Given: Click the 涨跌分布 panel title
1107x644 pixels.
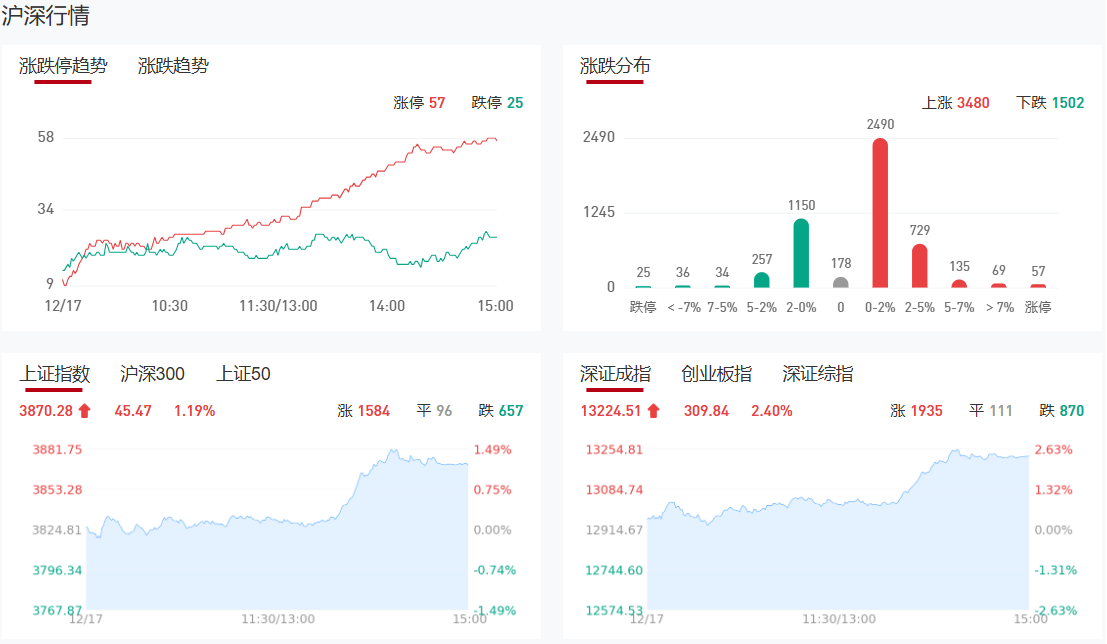Looking at the screenshot, I should pyautogui.click(x=615, y=66).
